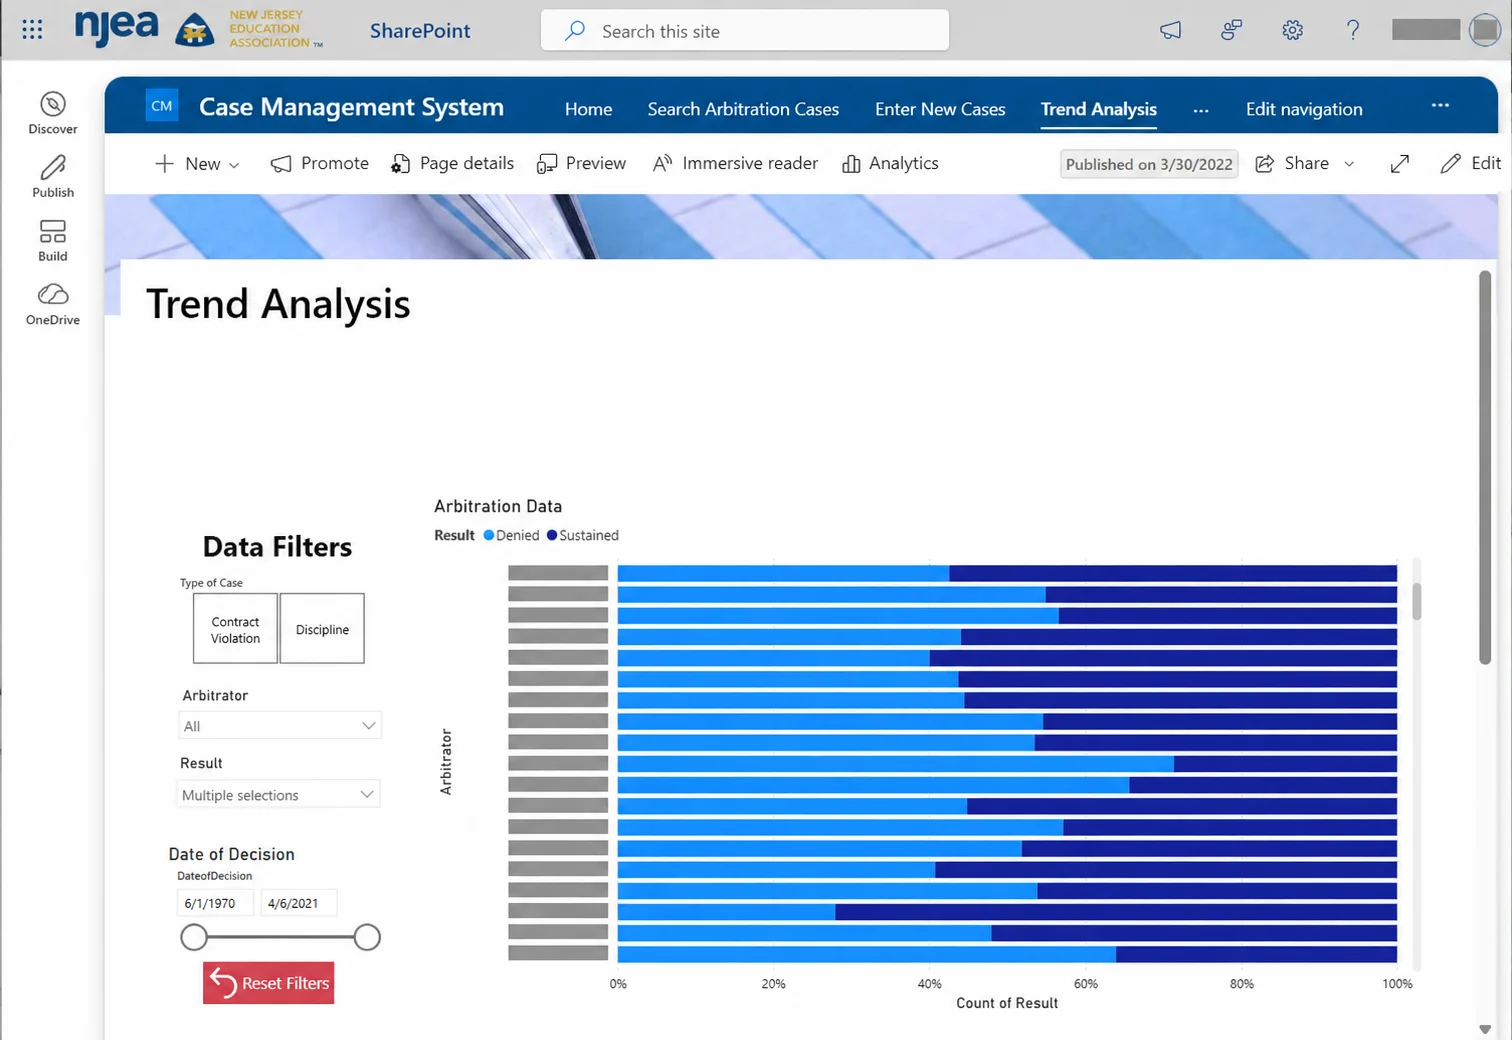Open Enter New Cases tab
Viewport: 1512px width, 1040px height.
point(940,109)
